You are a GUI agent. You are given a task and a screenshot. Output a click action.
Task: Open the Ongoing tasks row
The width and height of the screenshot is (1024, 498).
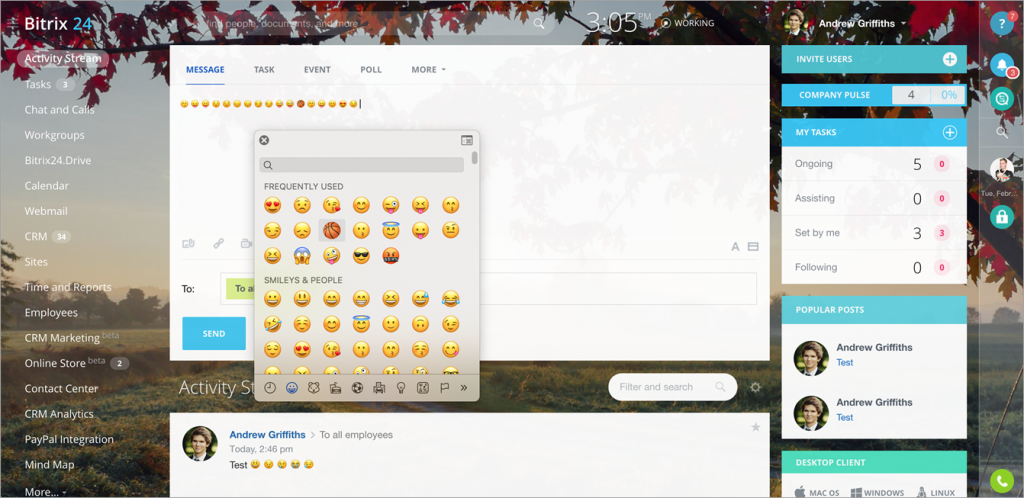(x=874, y=164)
